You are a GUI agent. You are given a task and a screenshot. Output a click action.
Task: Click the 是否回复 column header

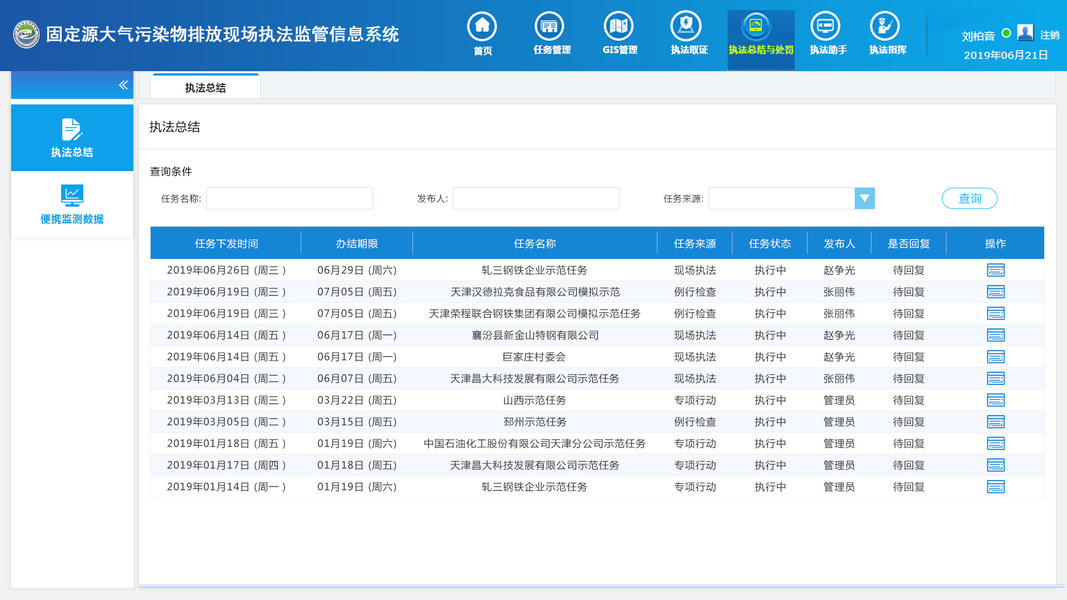[x=908, y=244]
